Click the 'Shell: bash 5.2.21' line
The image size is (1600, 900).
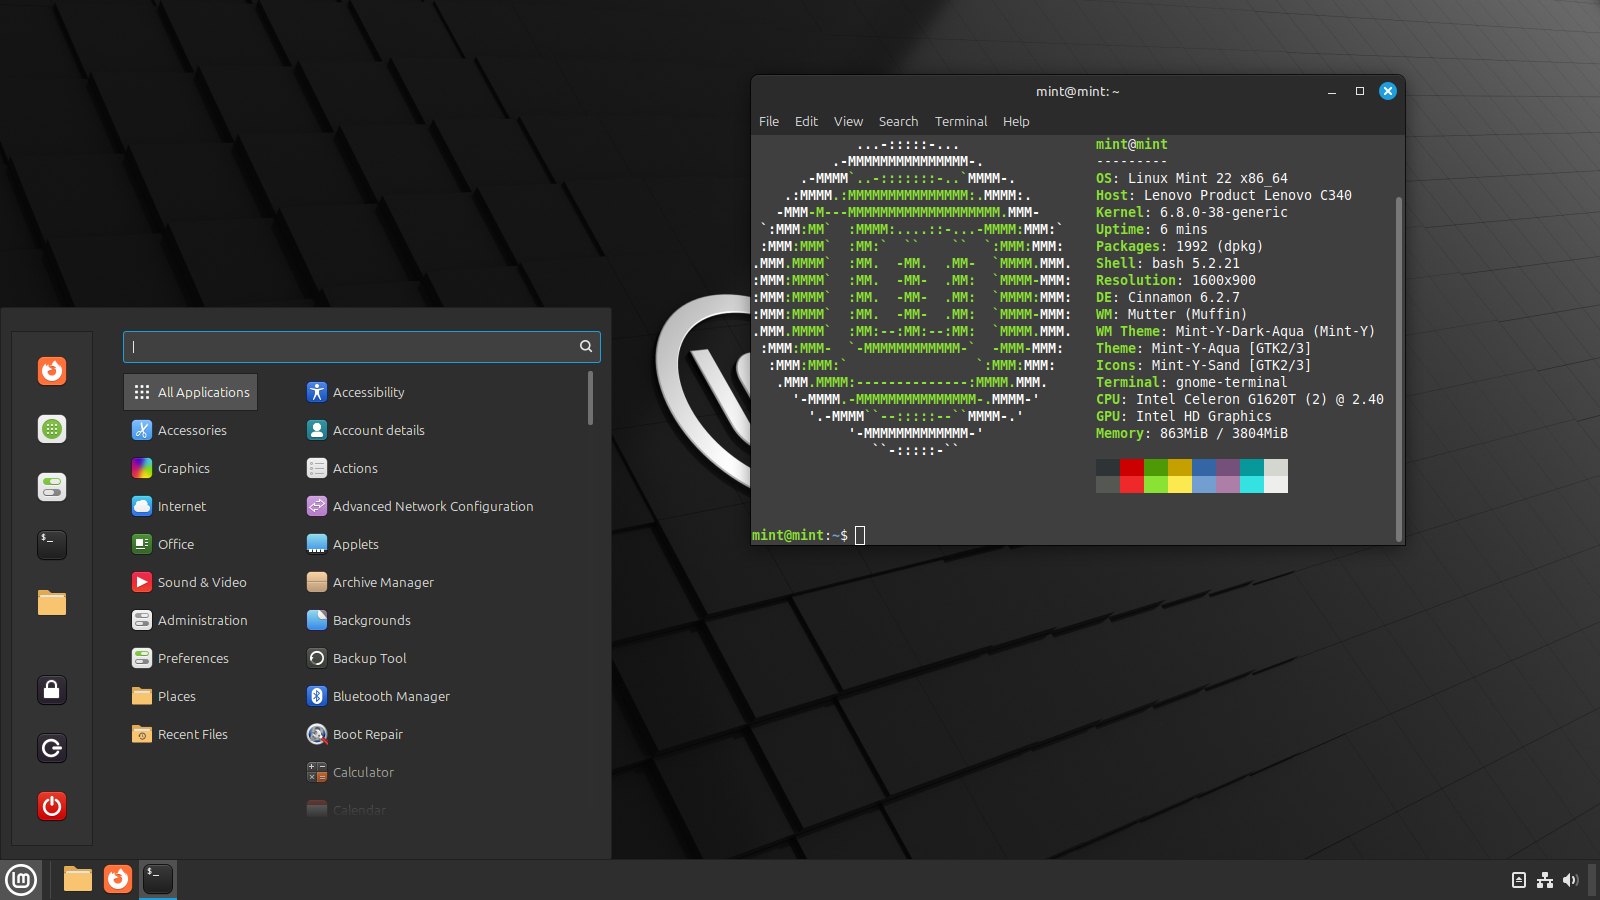pyautogui.click(x=1168, y=264)
